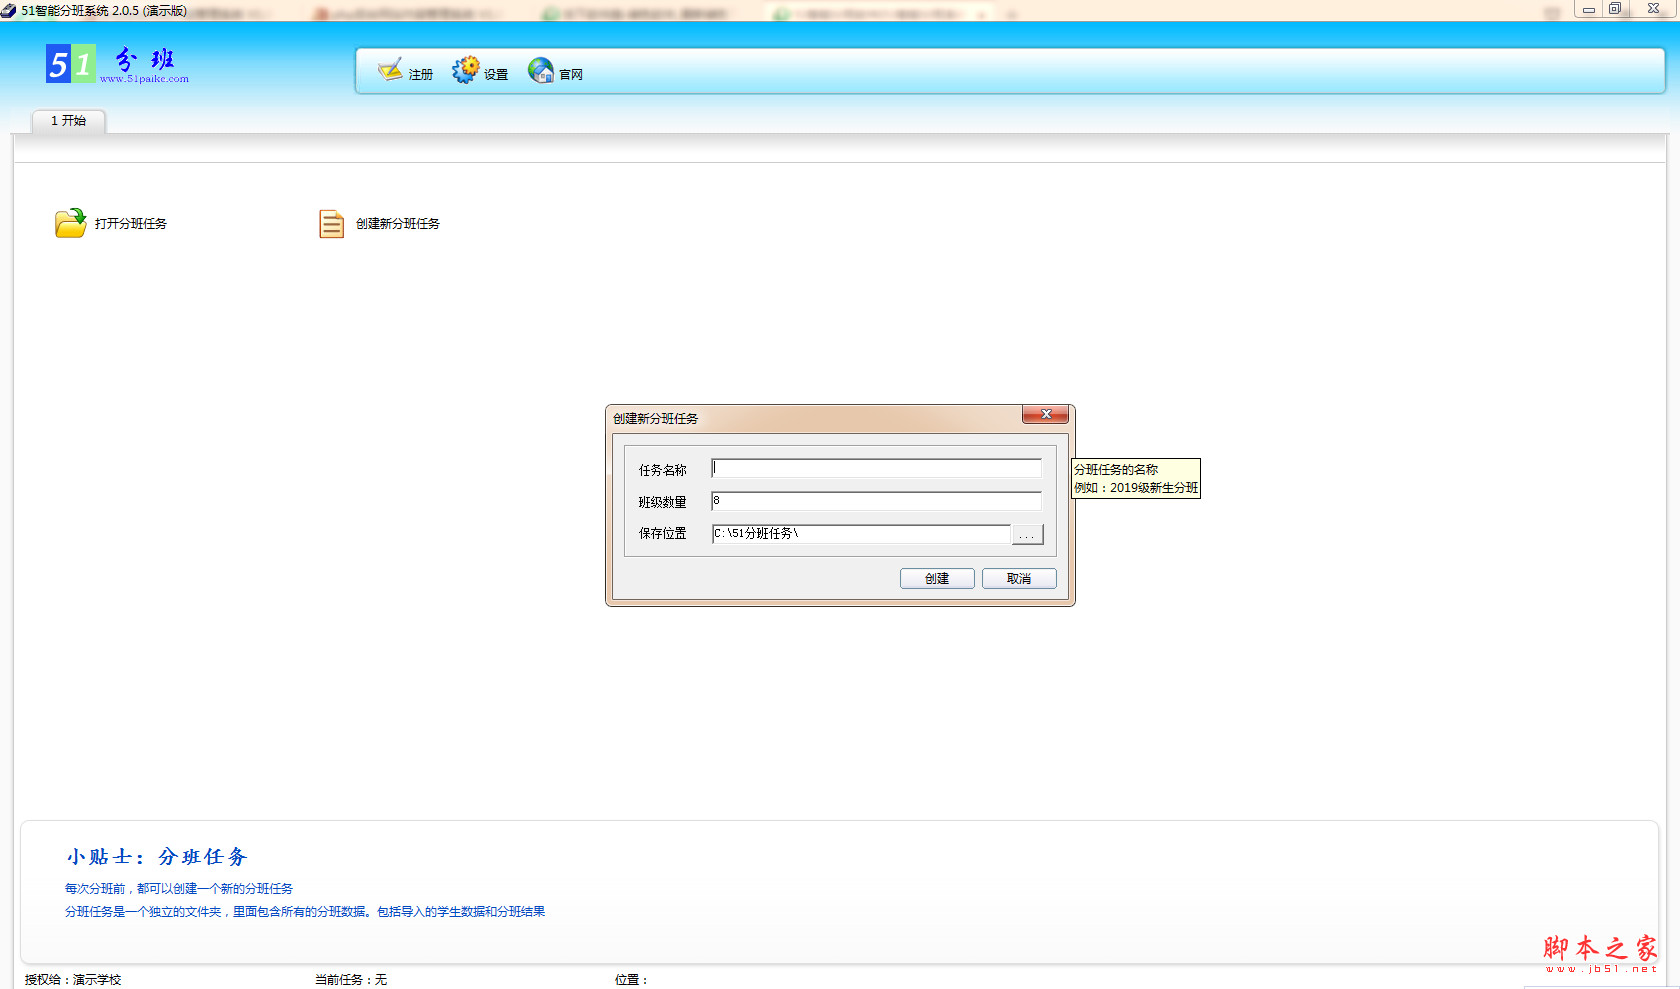Click 创建新分班任务 link text
The width and height of the screenshot is (1680, 989).
[x=398, y=224]
